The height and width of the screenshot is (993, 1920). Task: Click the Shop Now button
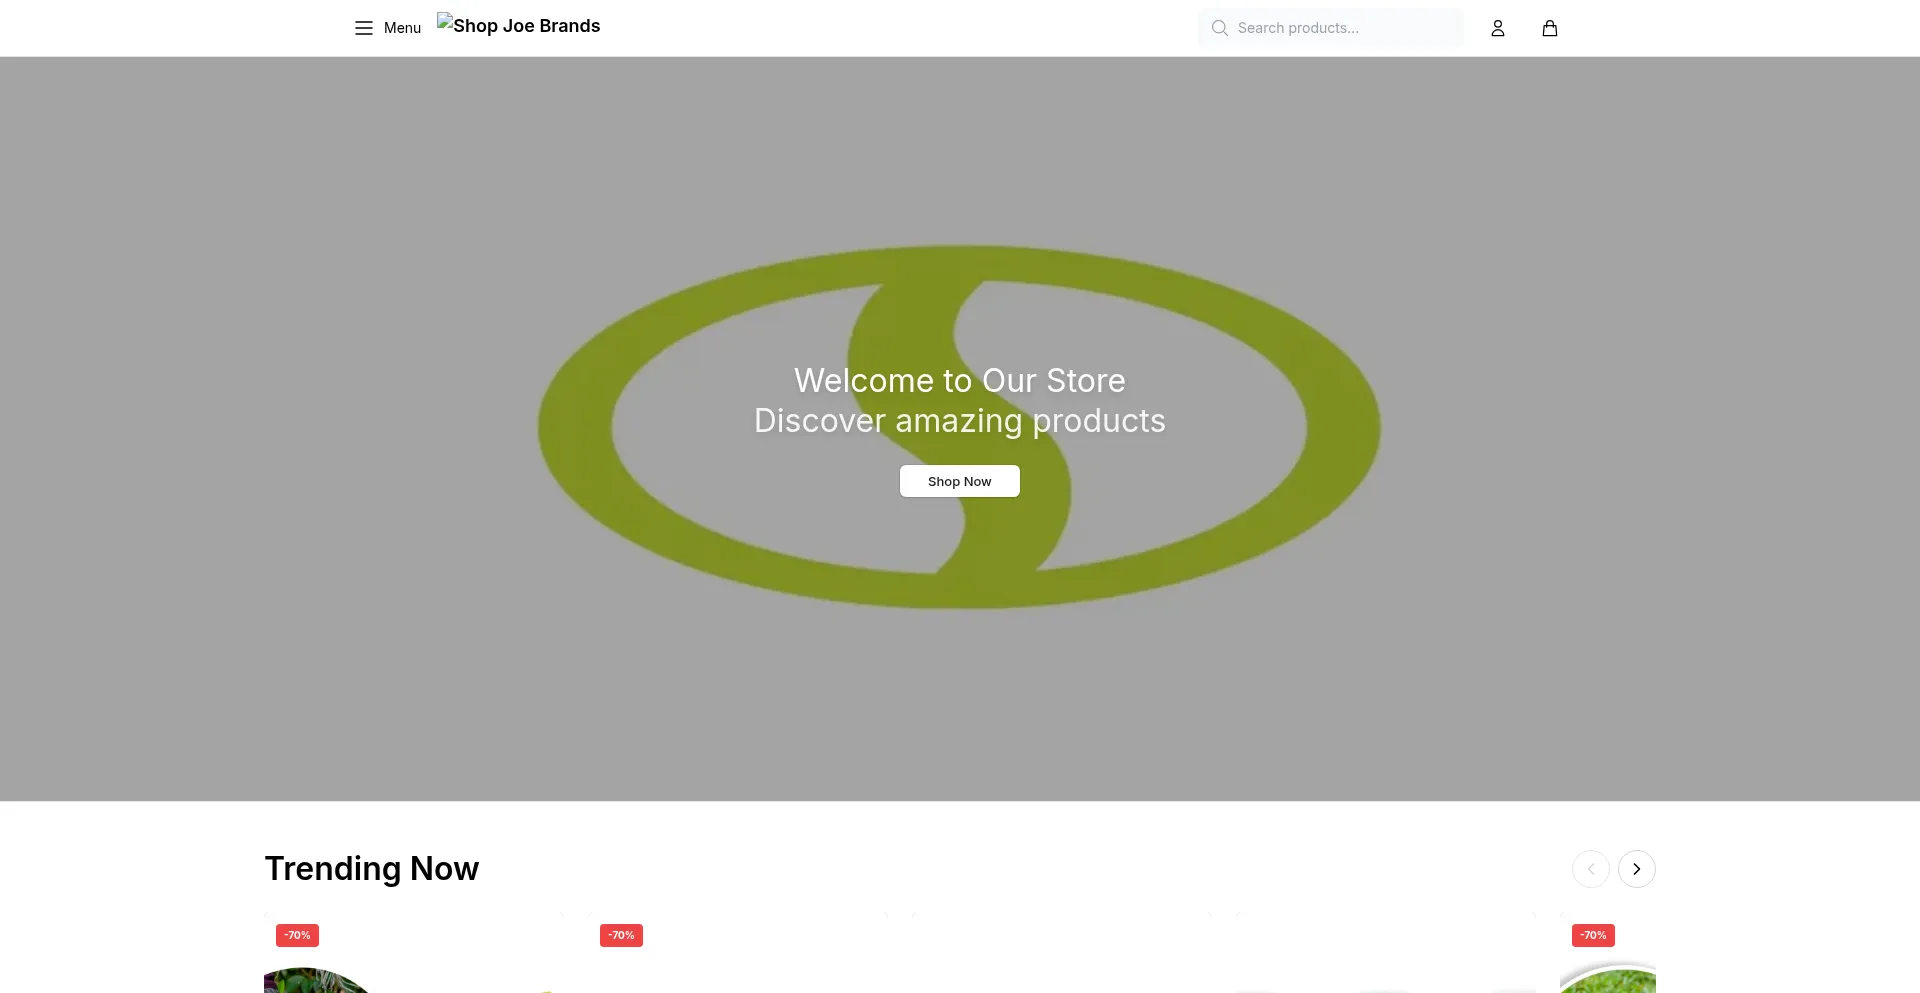(x=959, y=481)
